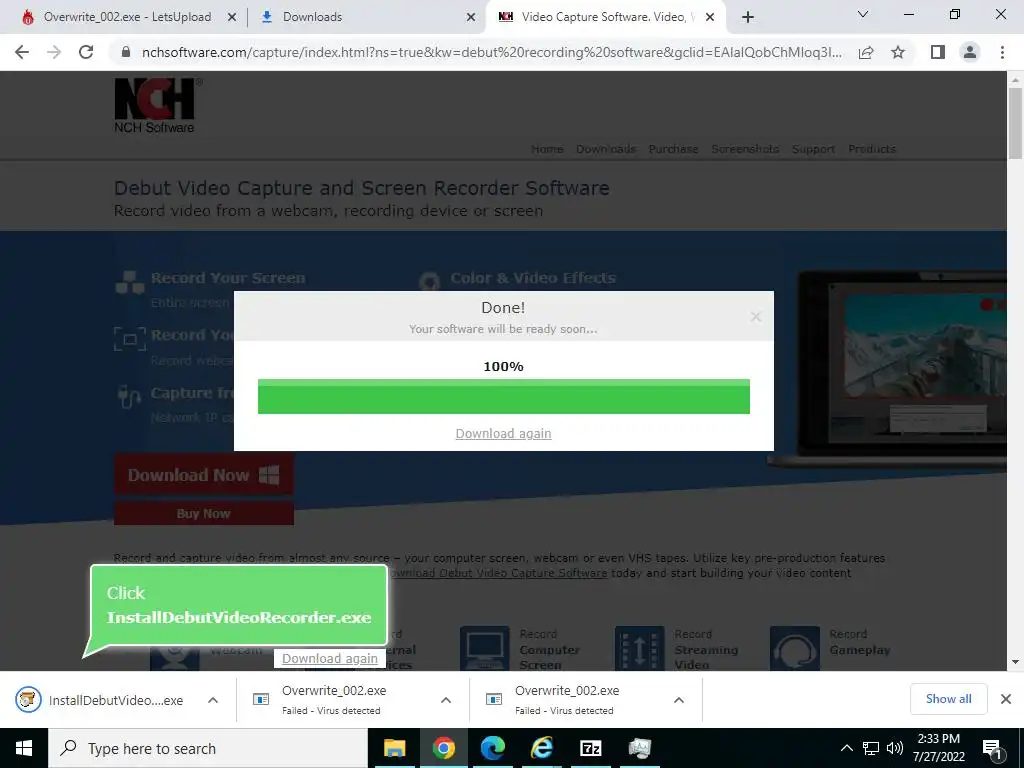Open Microsoft Edge from the taskbar

coord(492,748)
